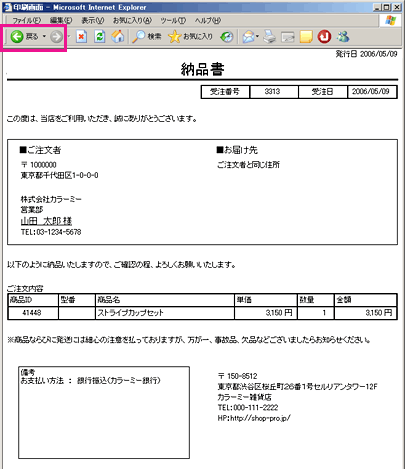This screenshot has width=405, height=469.
Task: Click the 受注日 header cell
Action: tap(322, 92)
